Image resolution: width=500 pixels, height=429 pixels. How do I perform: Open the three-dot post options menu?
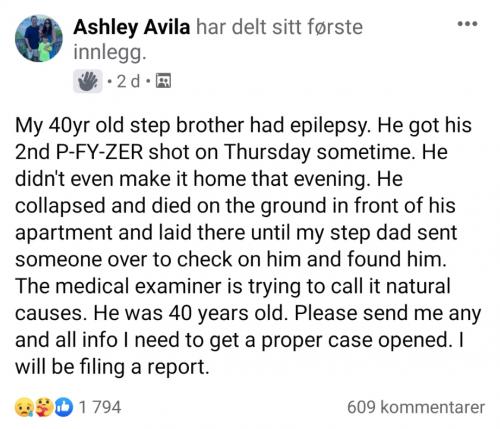click(x=468, y=24)
